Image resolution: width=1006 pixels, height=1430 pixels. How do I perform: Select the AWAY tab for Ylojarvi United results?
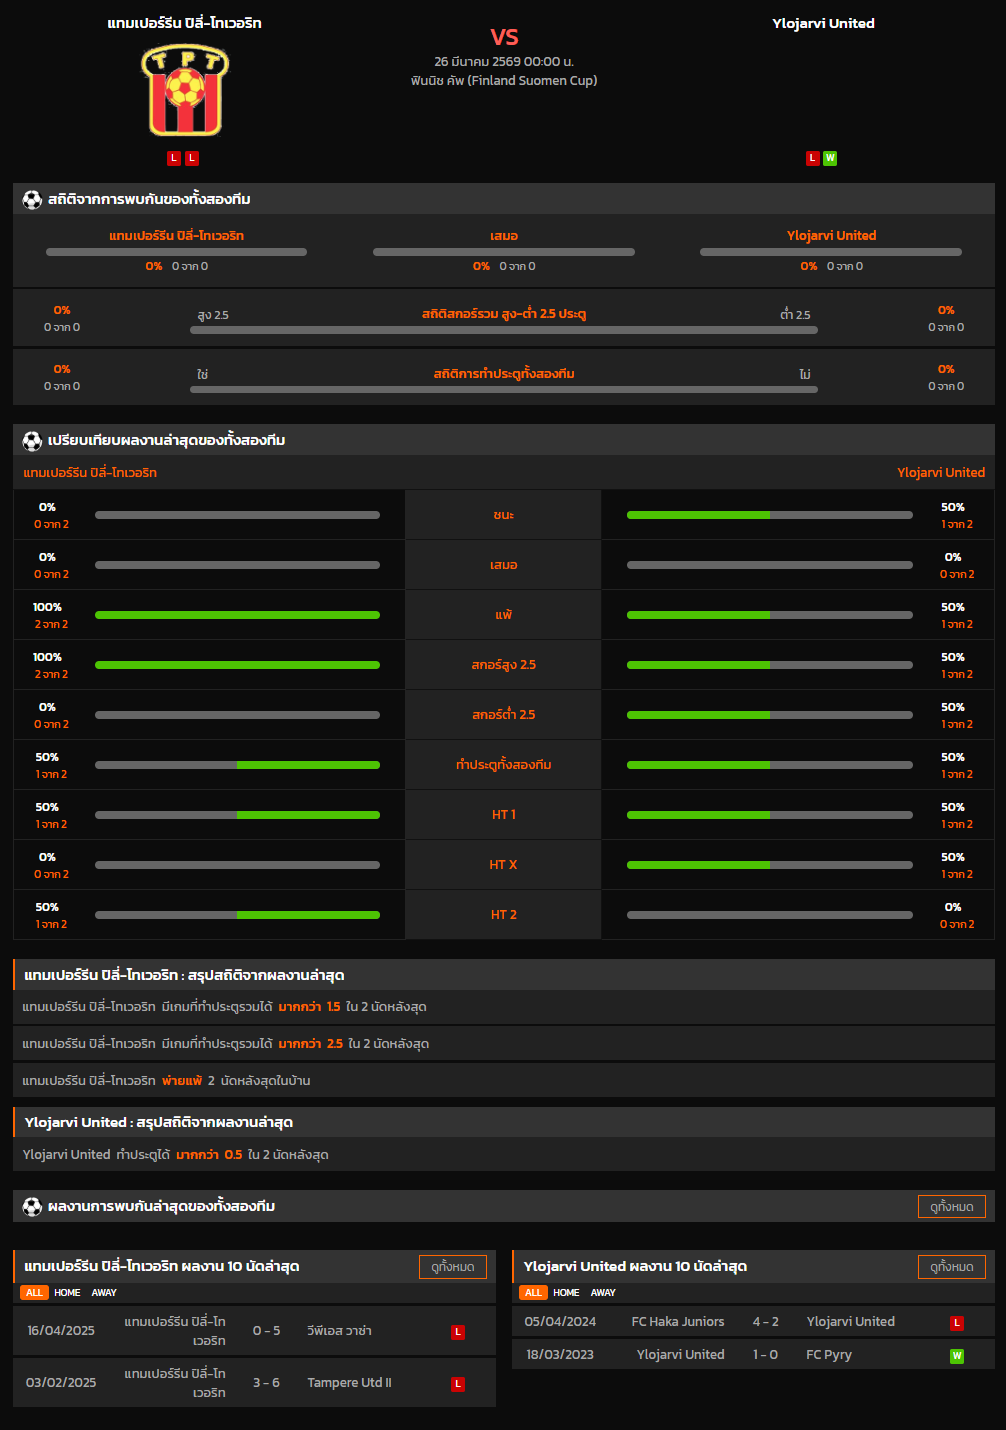(603, 1293)
